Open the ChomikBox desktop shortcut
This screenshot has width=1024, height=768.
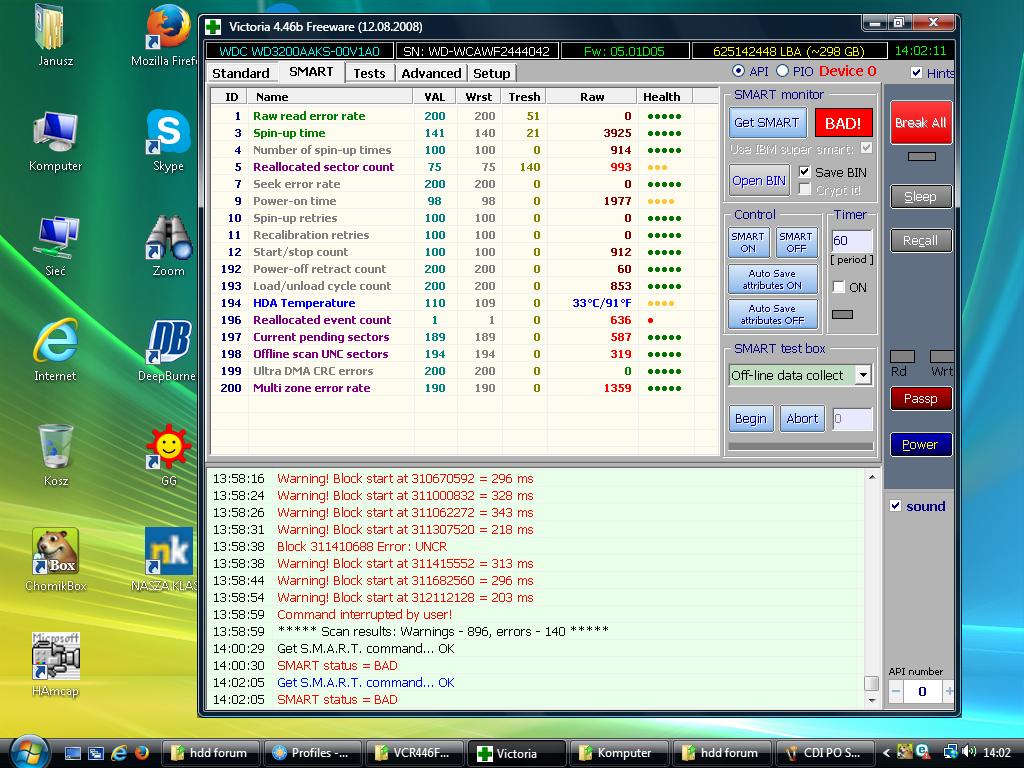click(55, 560)
